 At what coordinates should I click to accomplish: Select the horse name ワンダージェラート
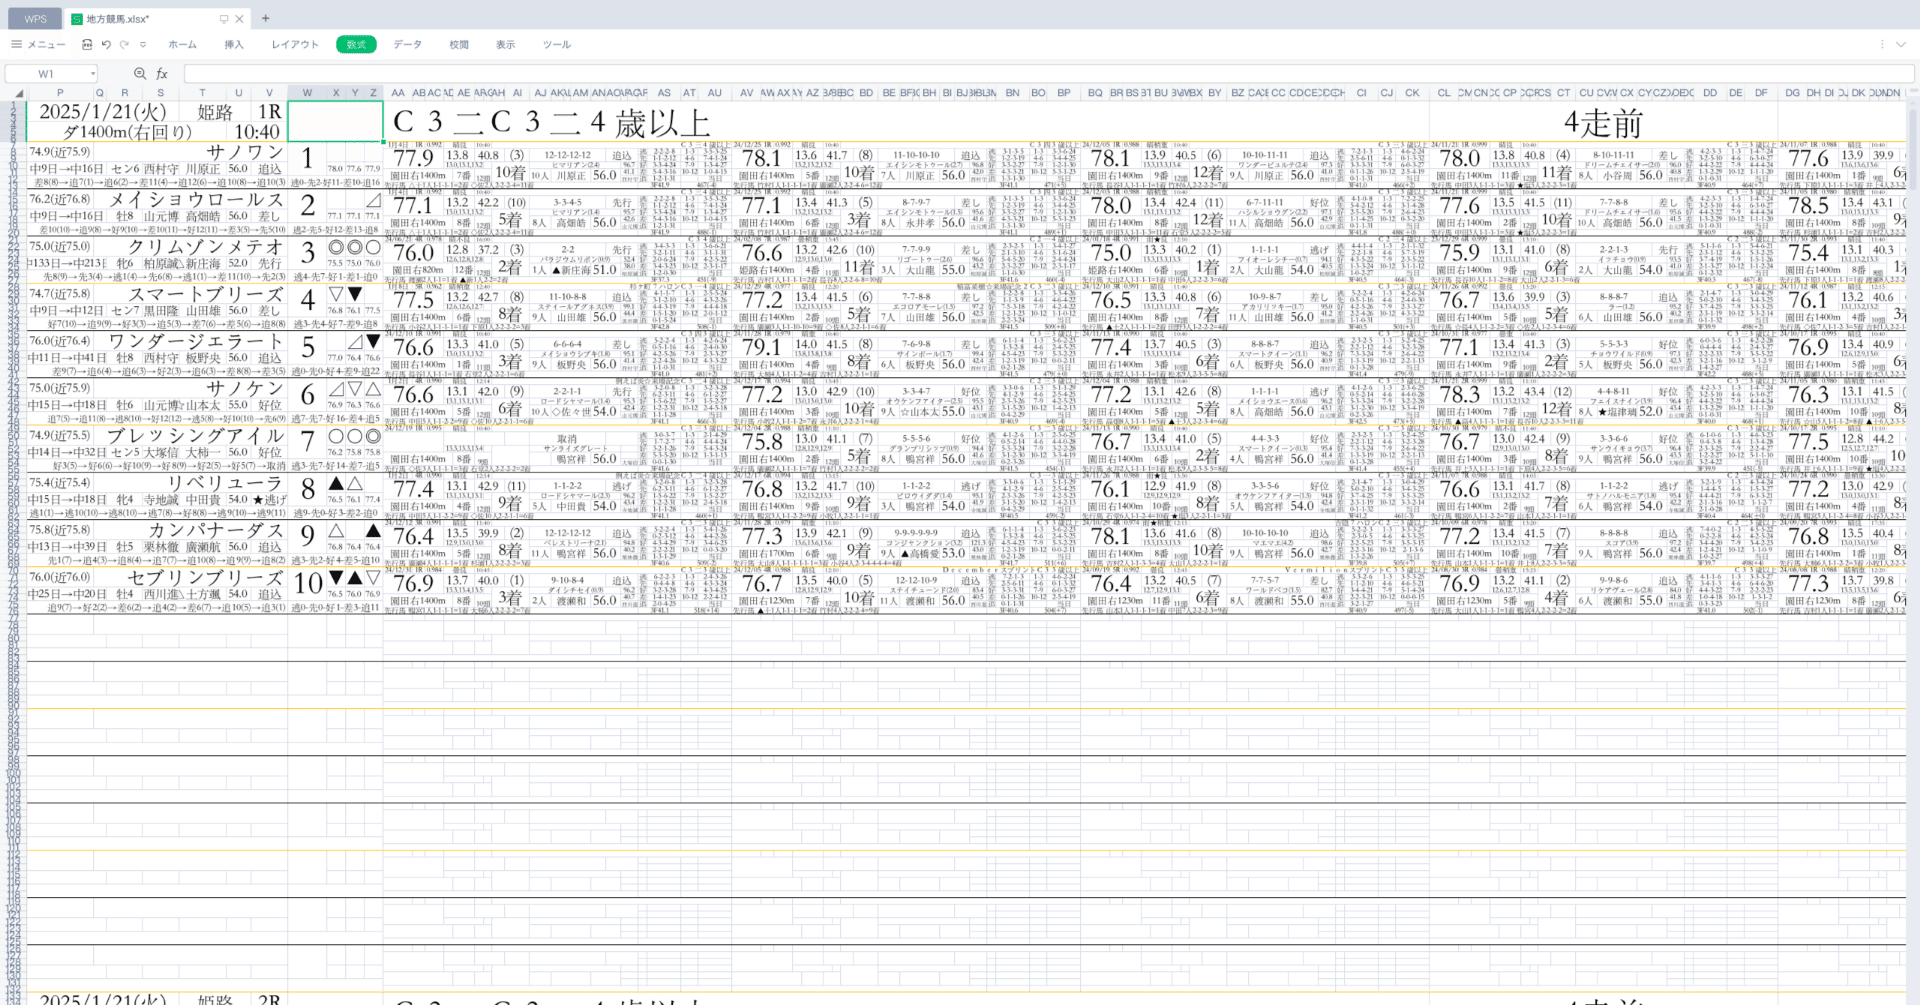point(196,341)
